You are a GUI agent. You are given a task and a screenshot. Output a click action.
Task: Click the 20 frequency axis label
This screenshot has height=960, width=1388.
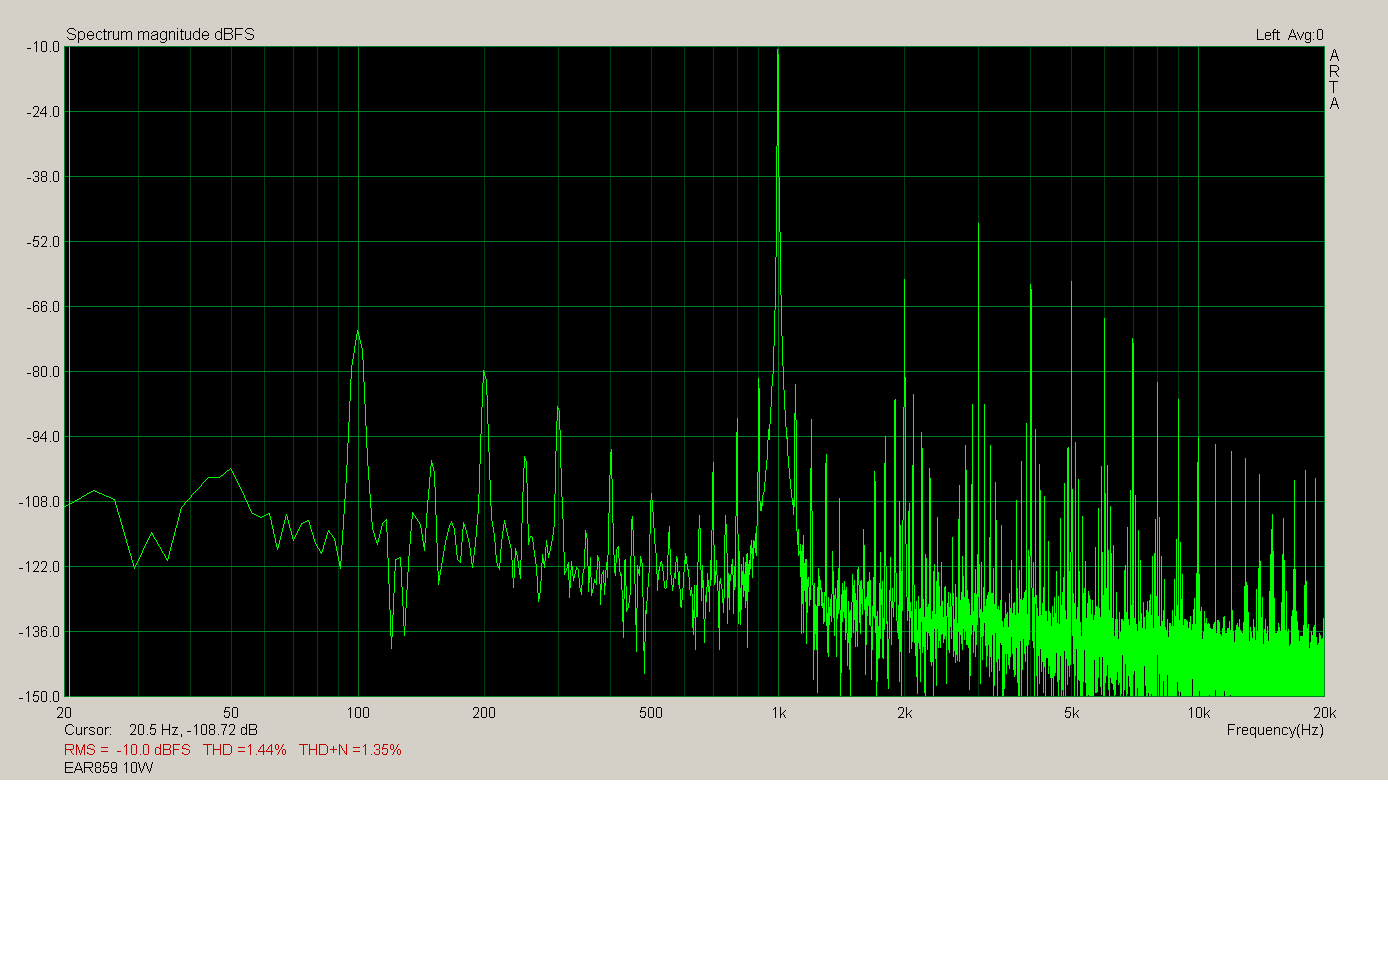click(64, 713)
